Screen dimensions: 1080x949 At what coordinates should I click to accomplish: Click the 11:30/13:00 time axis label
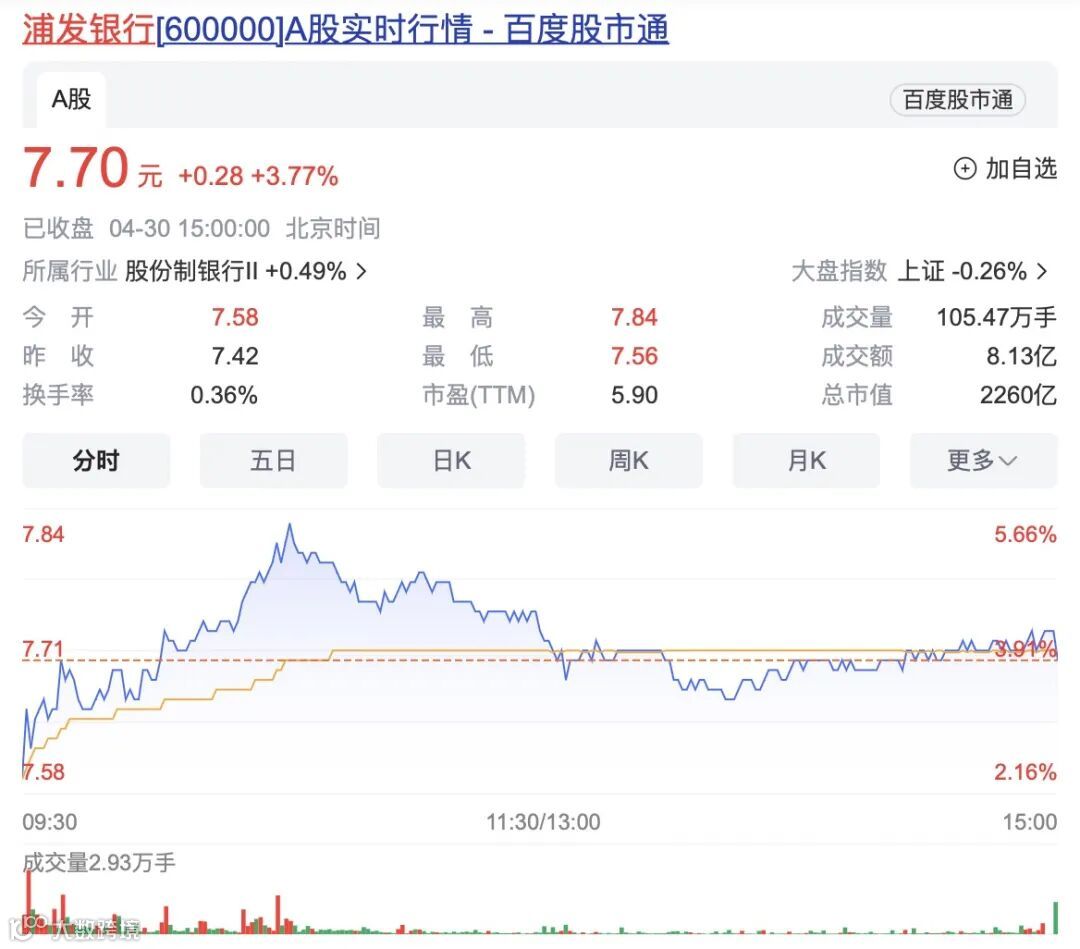[543, 822]
